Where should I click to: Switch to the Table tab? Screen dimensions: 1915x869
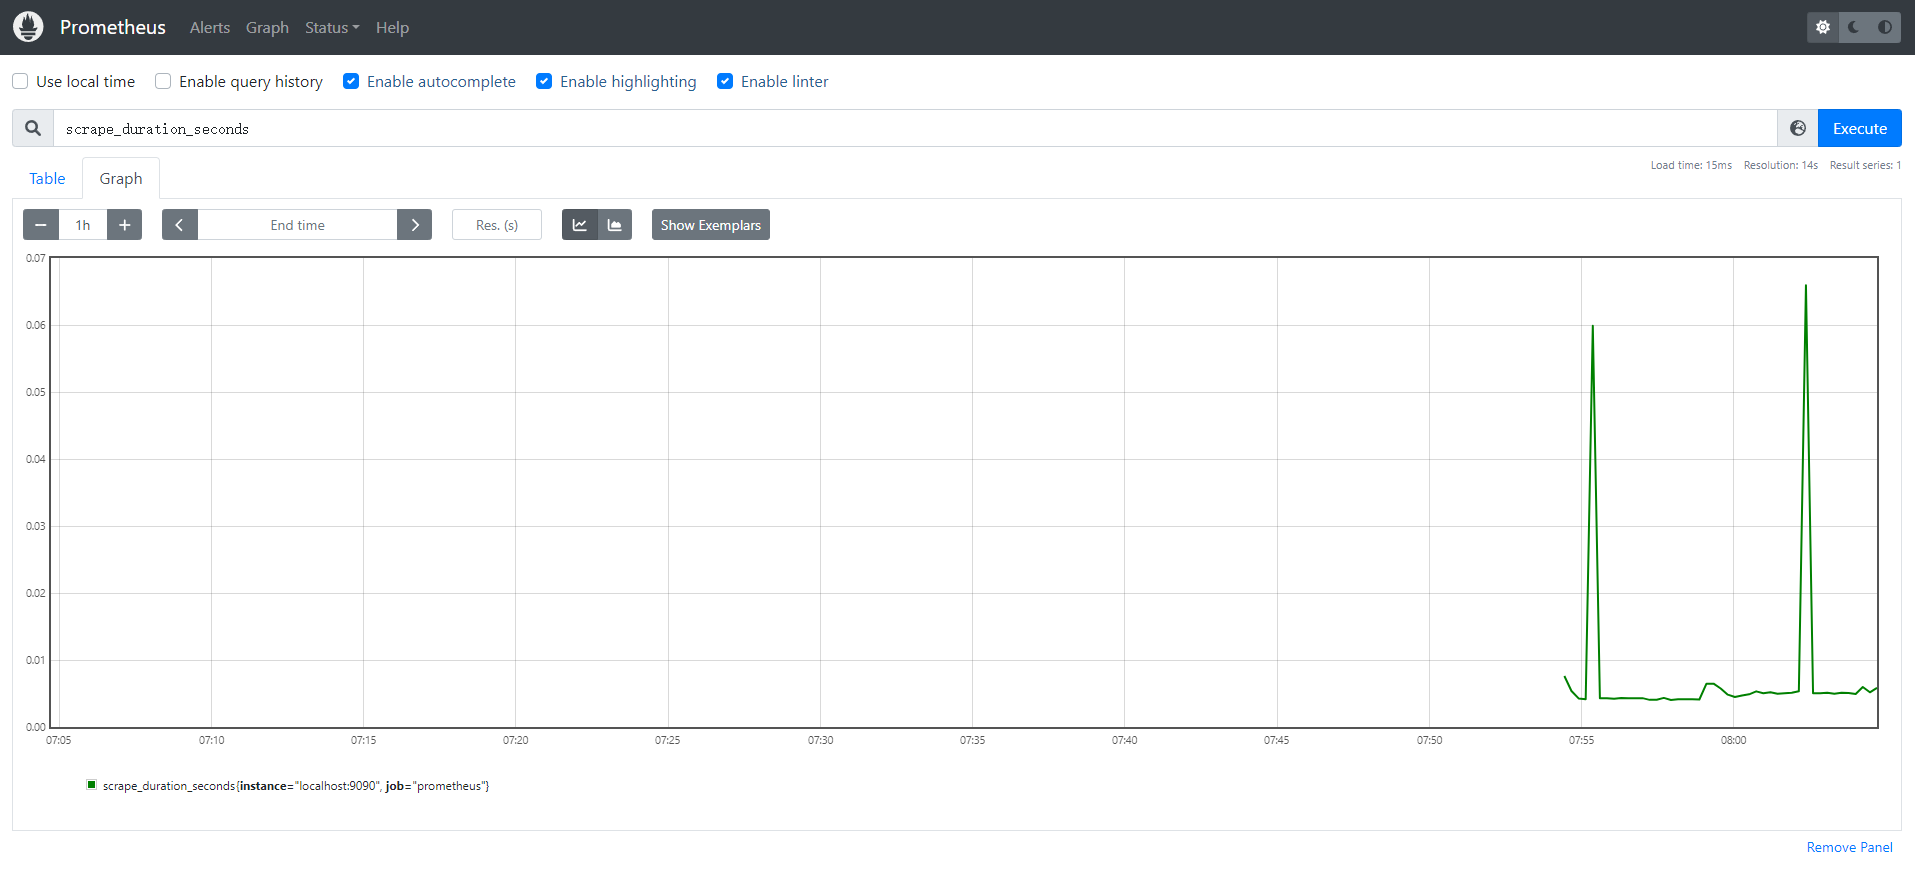click(x=47, y=178)
